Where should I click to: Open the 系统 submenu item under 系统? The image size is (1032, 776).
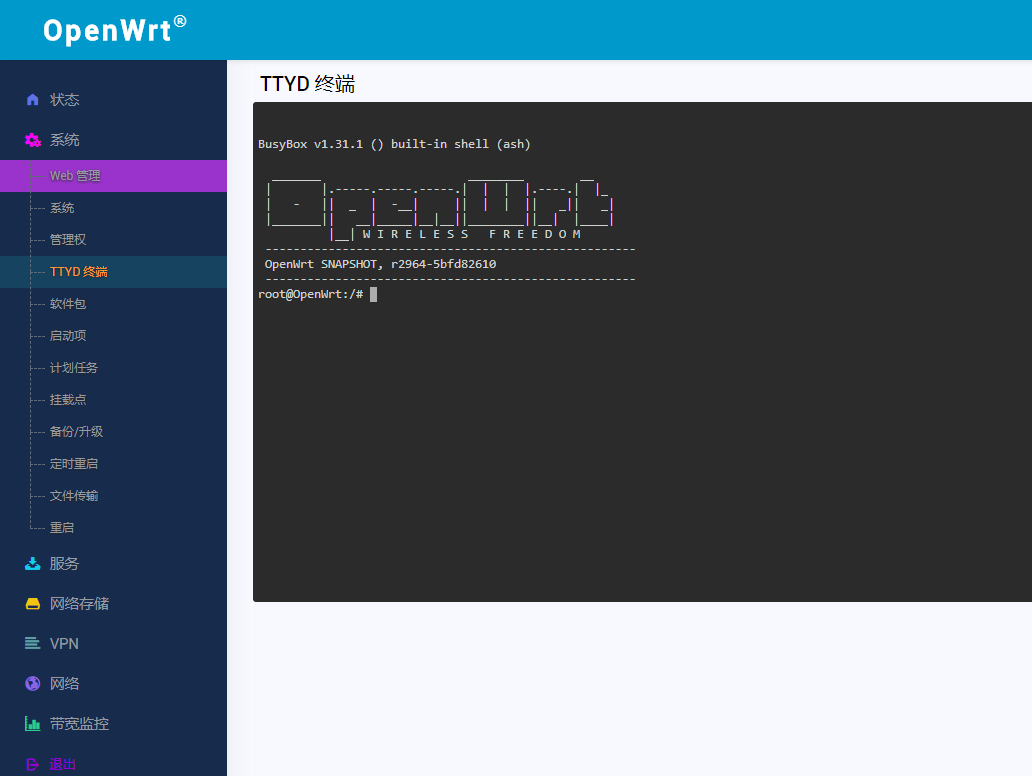(x=113, y=208)
